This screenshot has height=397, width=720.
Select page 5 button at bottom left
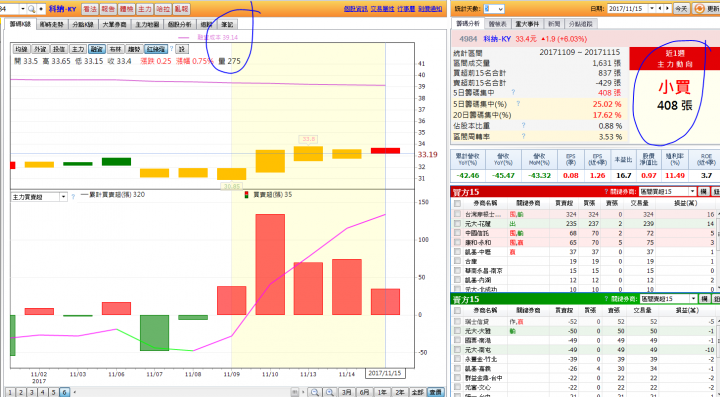click(x=54, y=392)
